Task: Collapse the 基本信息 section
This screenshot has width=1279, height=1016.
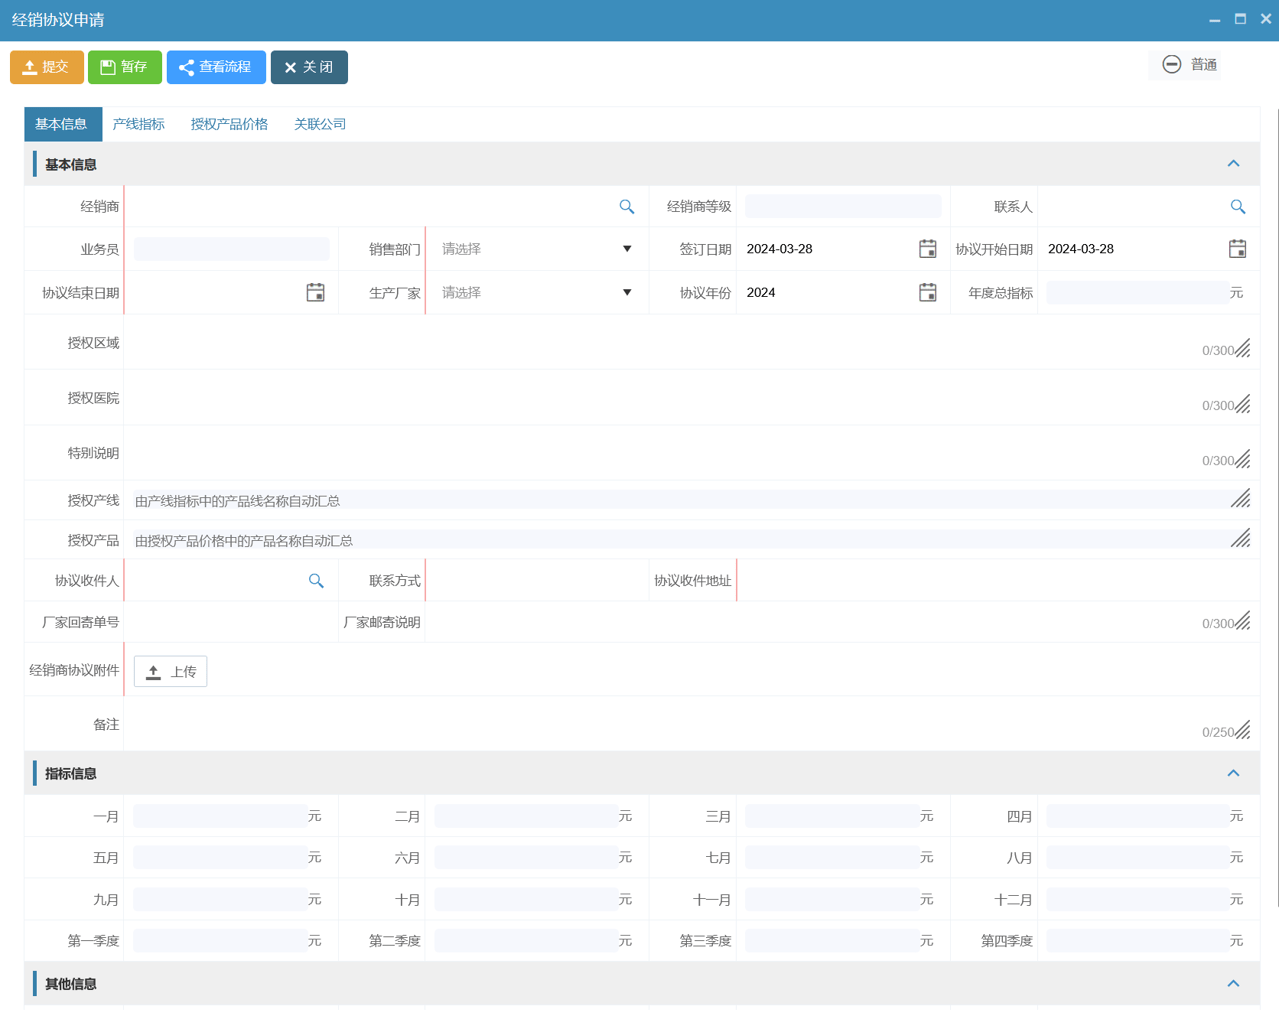Action: coord(1233,164)
